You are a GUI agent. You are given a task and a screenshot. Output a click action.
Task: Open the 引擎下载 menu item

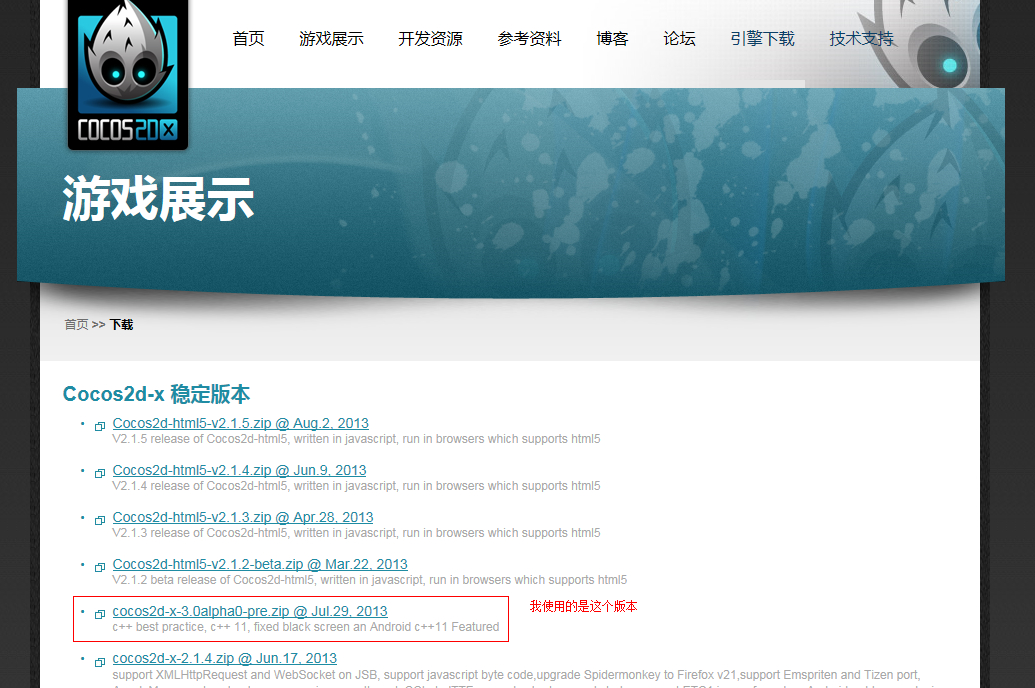tap(762, 39)
